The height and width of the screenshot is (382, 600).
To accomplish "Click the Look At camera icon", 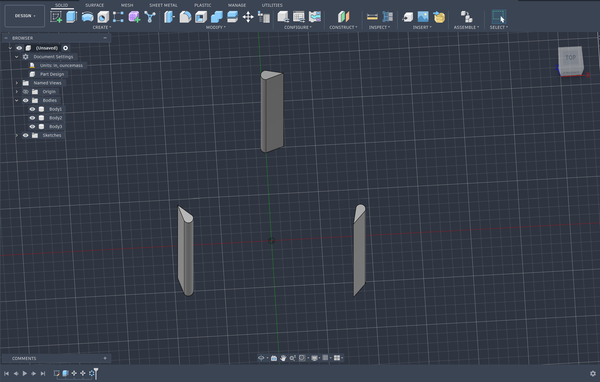I will pyautogui.click(x=274, y=358).
